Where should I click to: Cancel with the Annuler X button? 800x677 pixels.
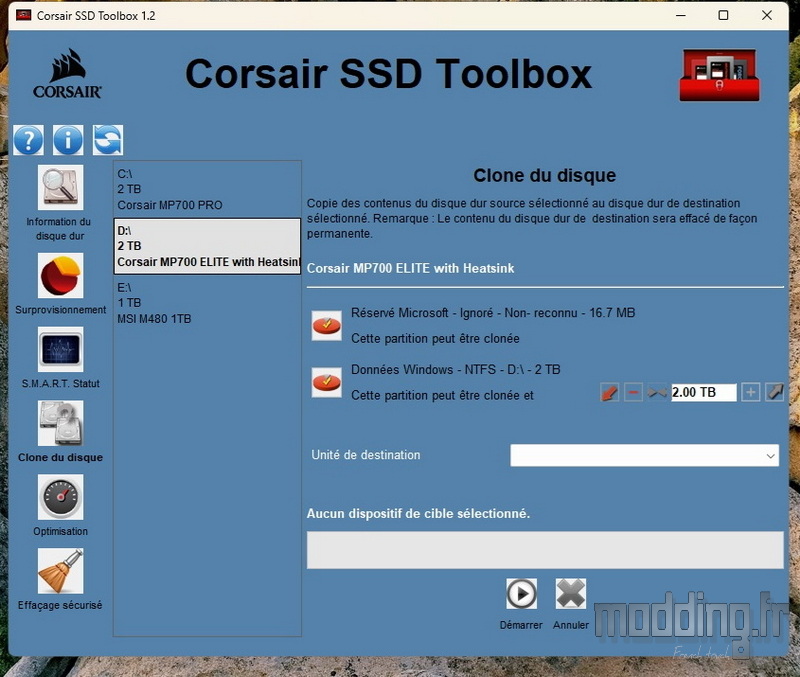570,594
